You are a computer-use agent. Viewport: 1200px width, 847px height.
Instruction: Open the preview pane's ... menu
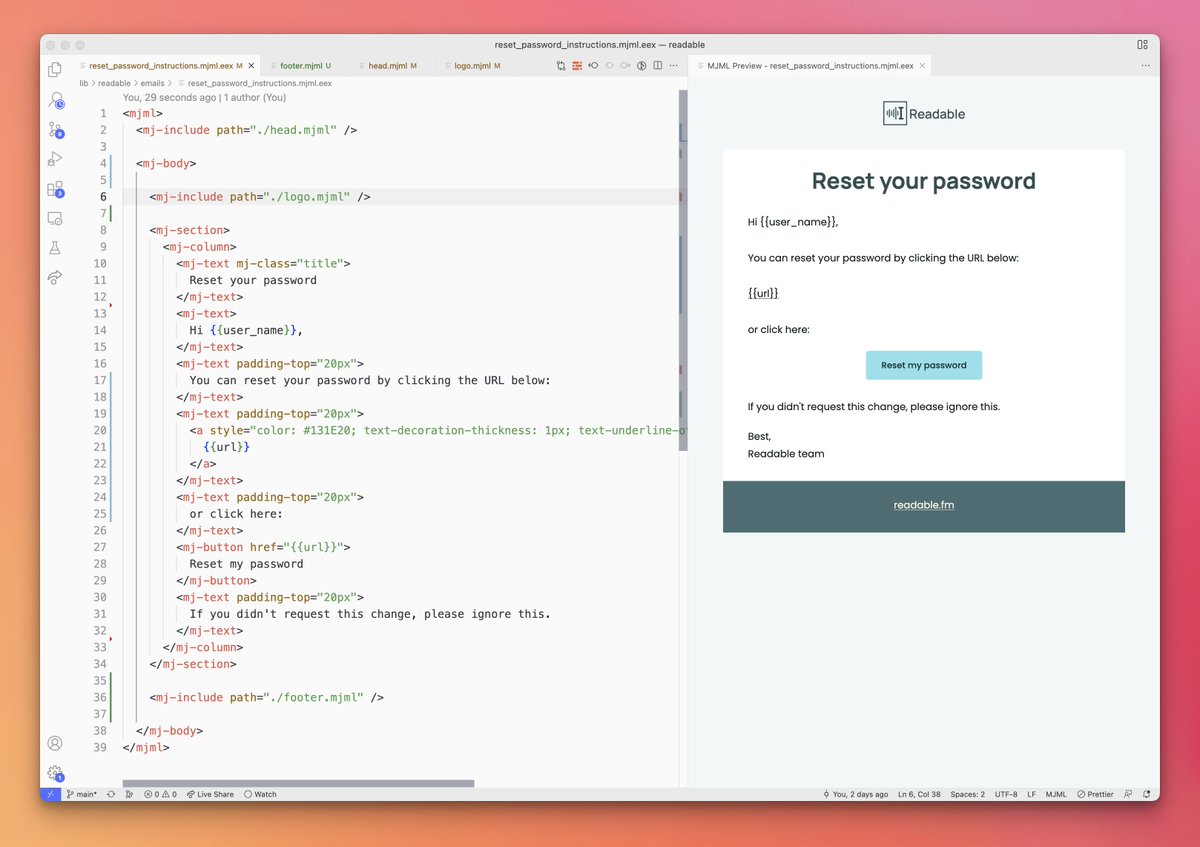pos(1146,64)
